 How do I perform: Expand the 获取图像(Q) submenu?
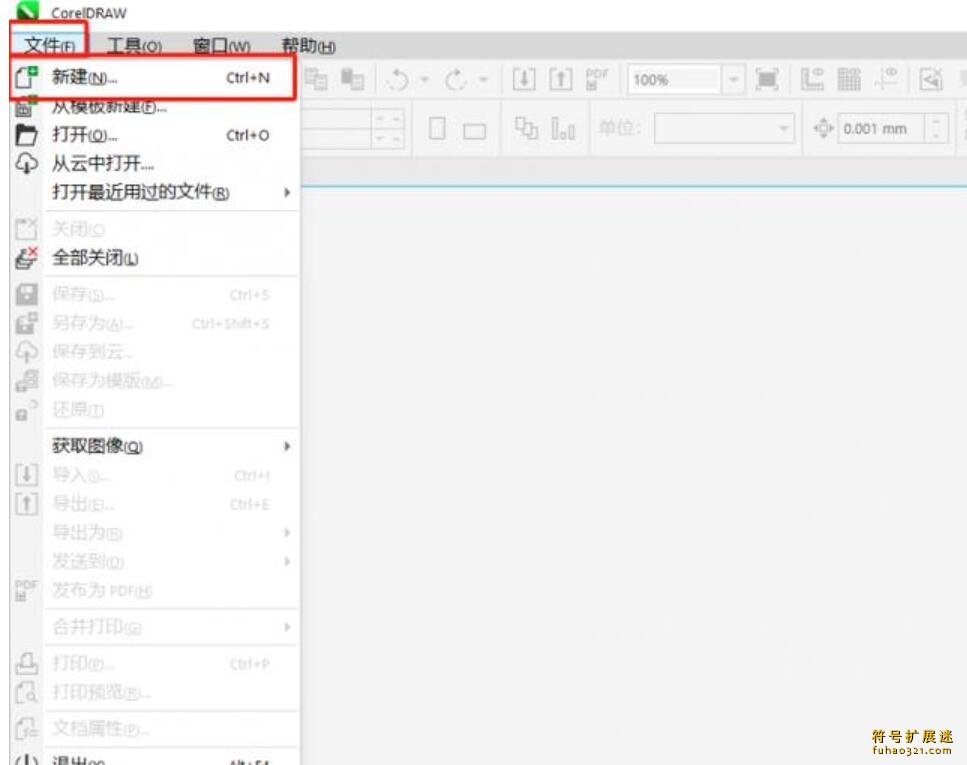153,446
